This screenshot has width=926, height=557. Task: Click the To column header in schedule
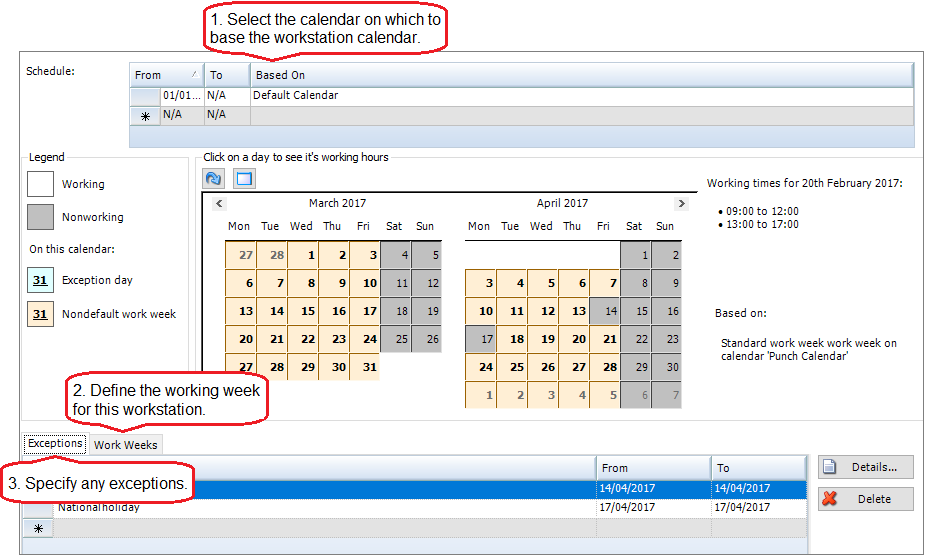click(x=226, y=75)
